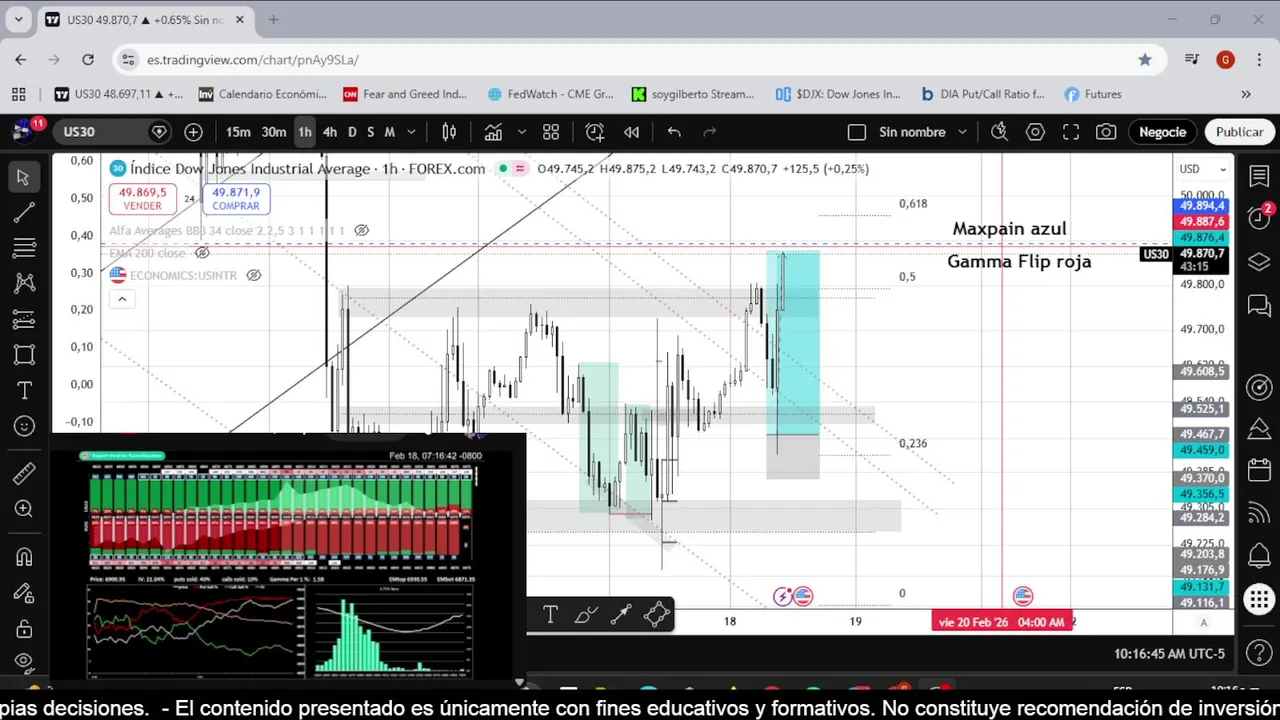Open the economic calendar panel
Viewport: 1280px width, 720px height.
(x=1259, y=470)
